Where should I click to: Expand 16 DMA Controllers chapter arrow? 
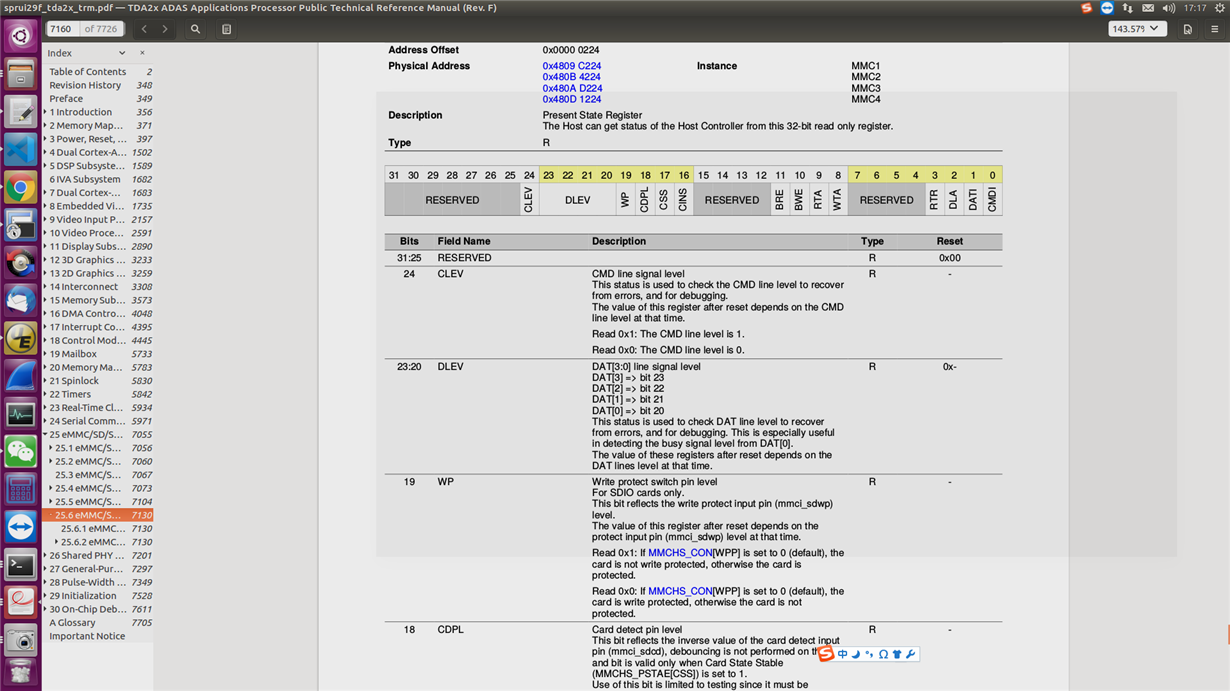[45, 313]
